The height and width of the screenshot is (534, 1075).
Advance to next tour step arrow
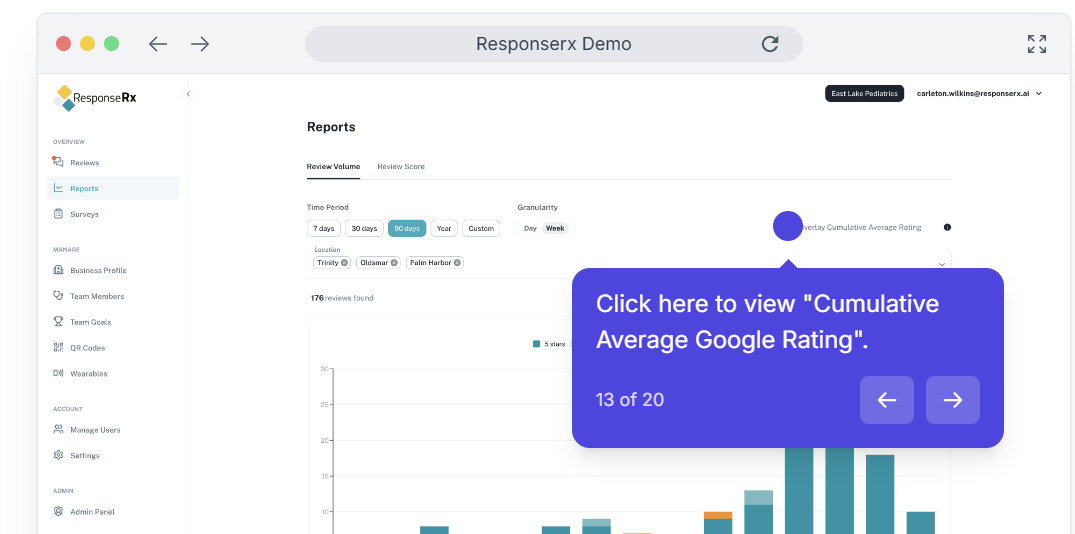point(952,400)
